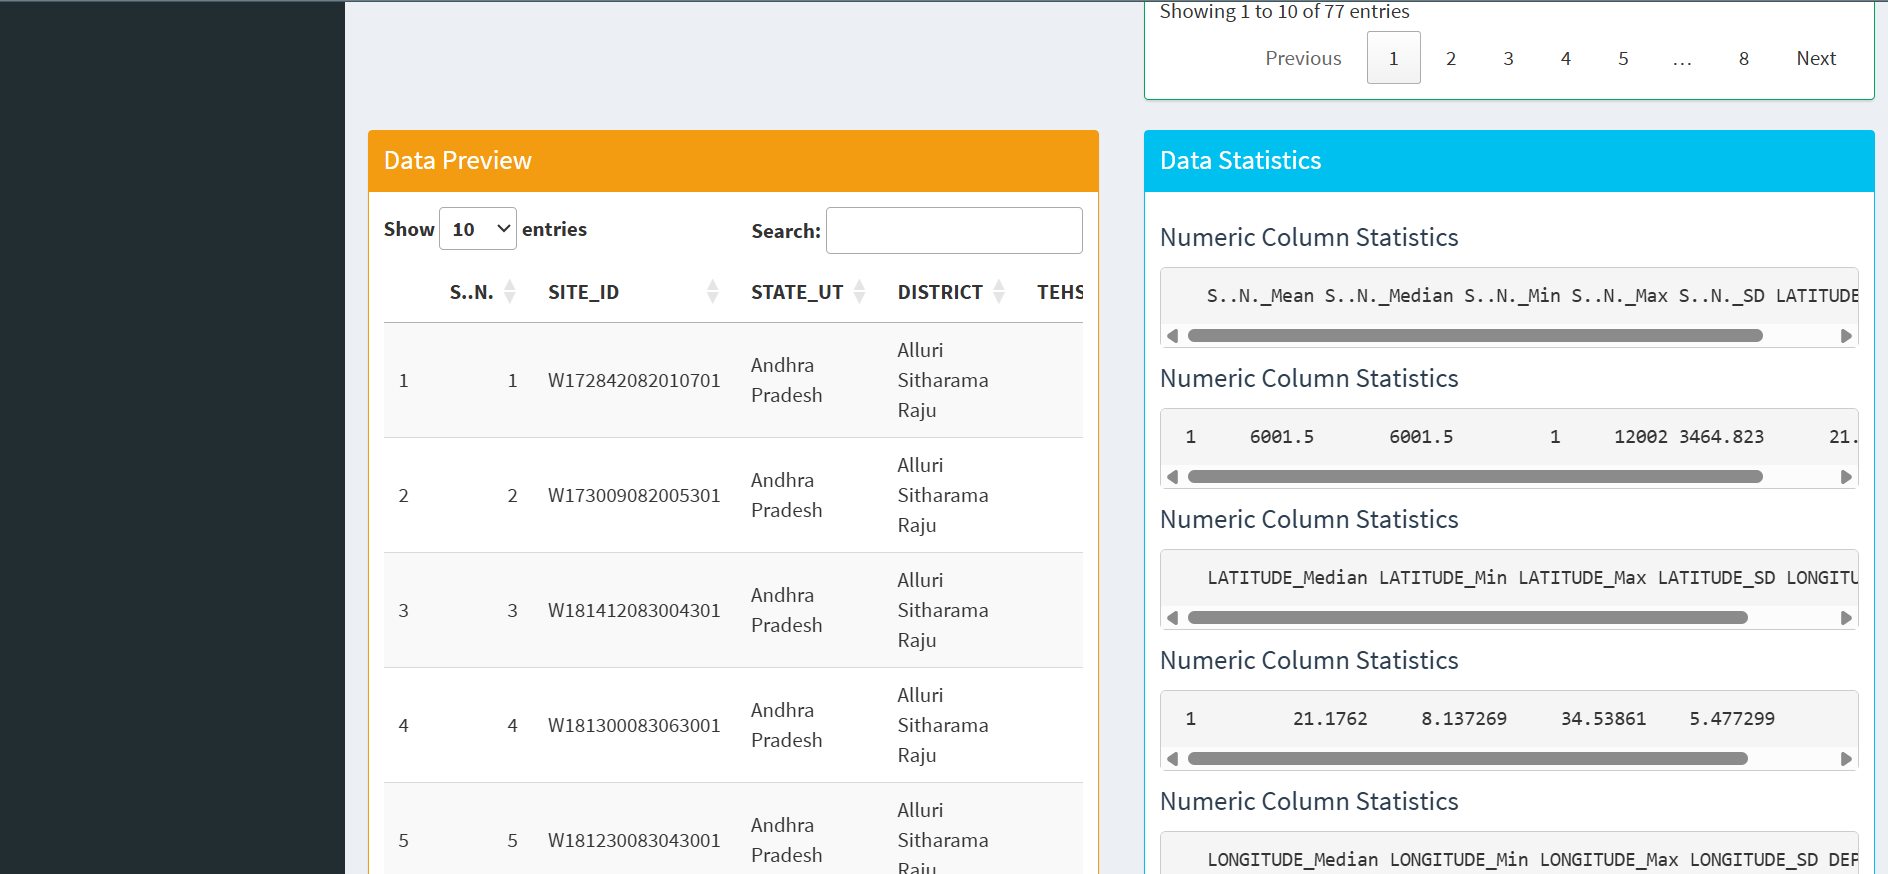Click the LATITUDE_Max value 34.53861
The height and width of the screenshot is (874, 1888).
click(x=1603, y=718)
